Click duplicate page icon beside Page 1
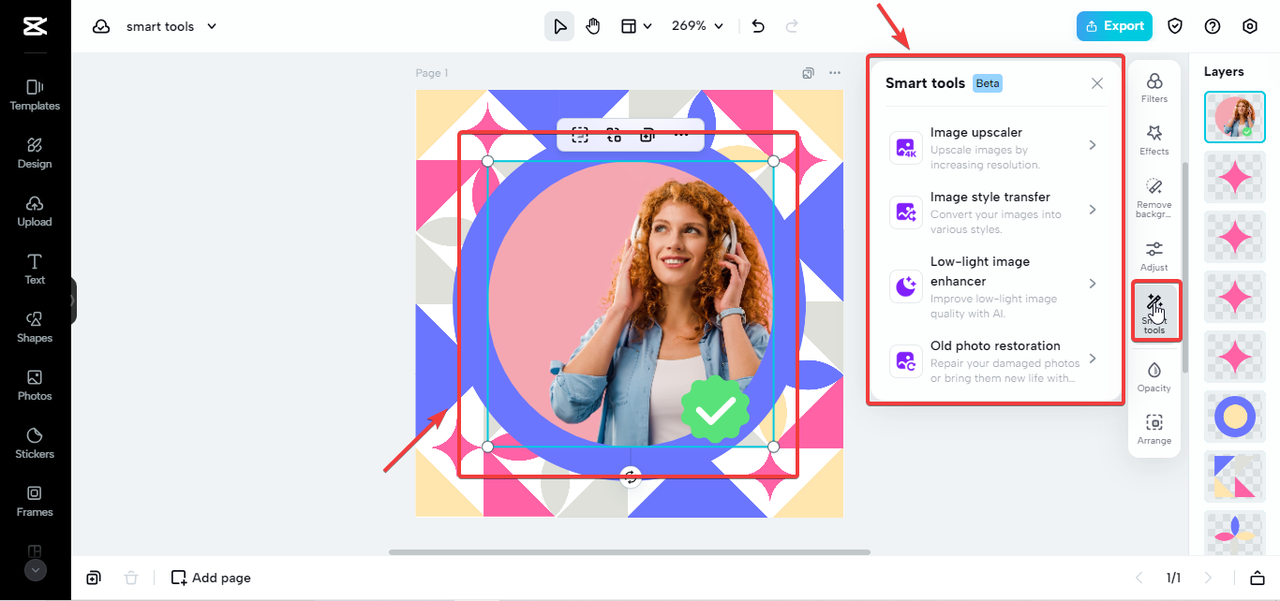Screen dimensions: 1280x601 pyautogui.click(x=808, y=73)
